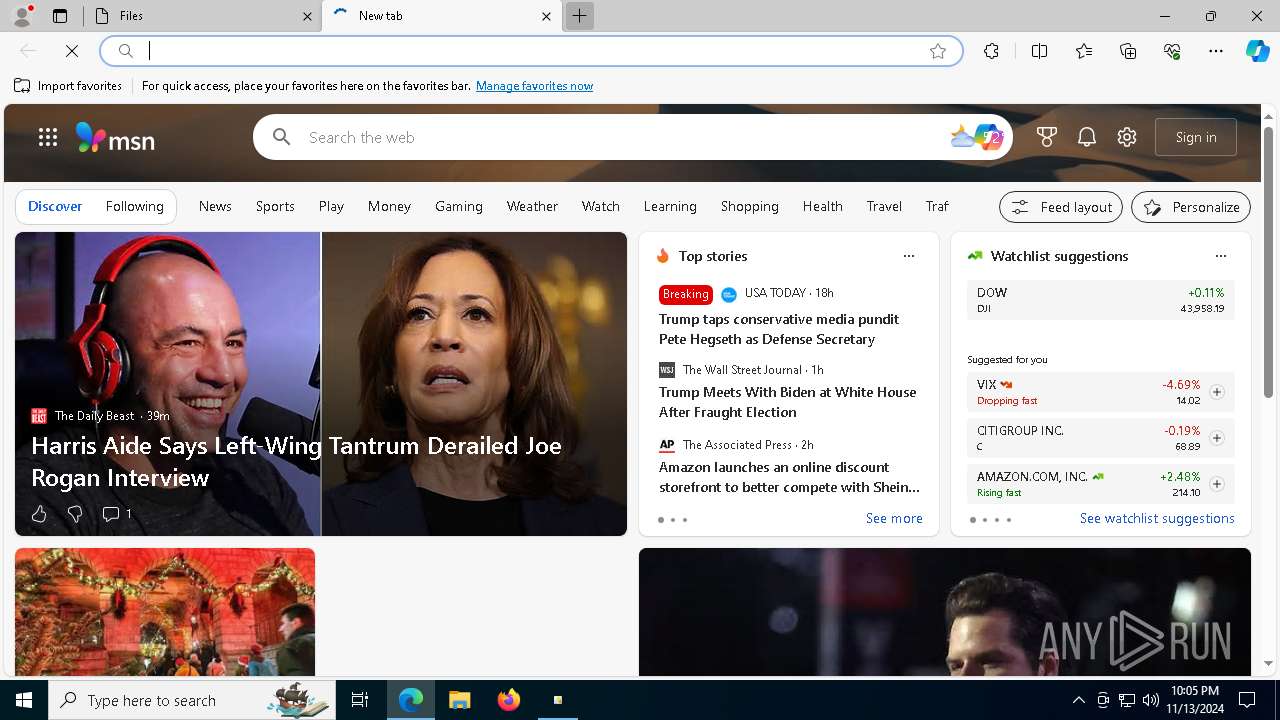1280x720 pixels.
Task: Open Watchlist suggestions more options menu
Action: coord(1221,256)
